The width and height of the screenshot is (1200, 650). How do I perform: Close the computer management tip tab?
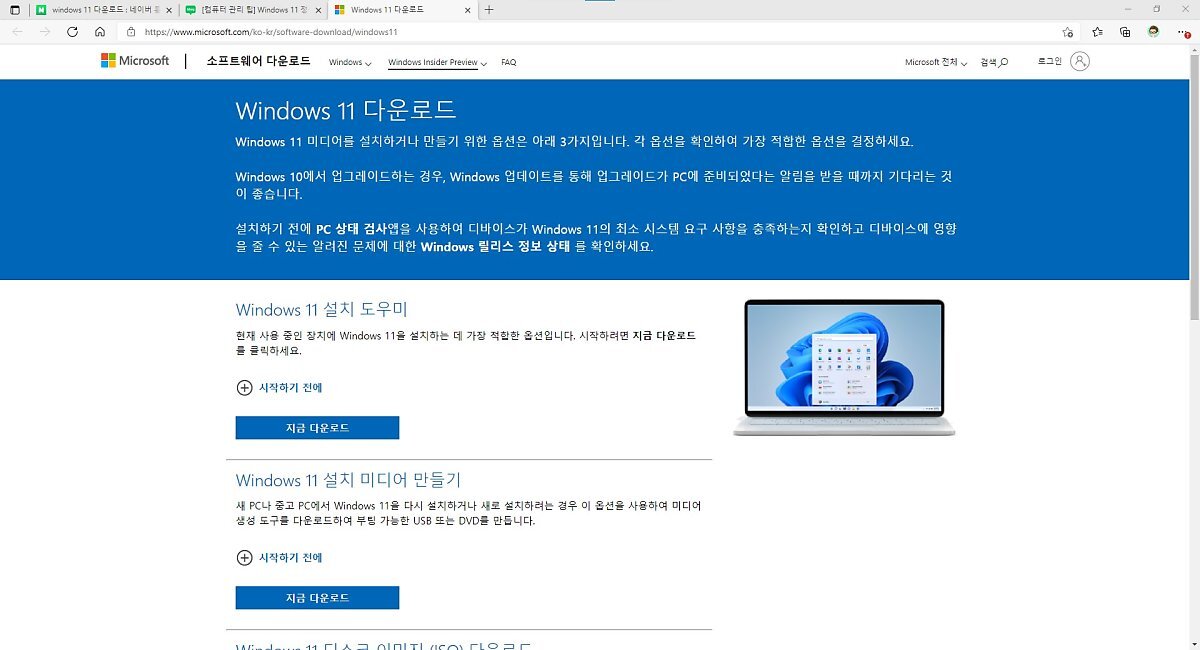pyautogui.click(x=319, y=10)
